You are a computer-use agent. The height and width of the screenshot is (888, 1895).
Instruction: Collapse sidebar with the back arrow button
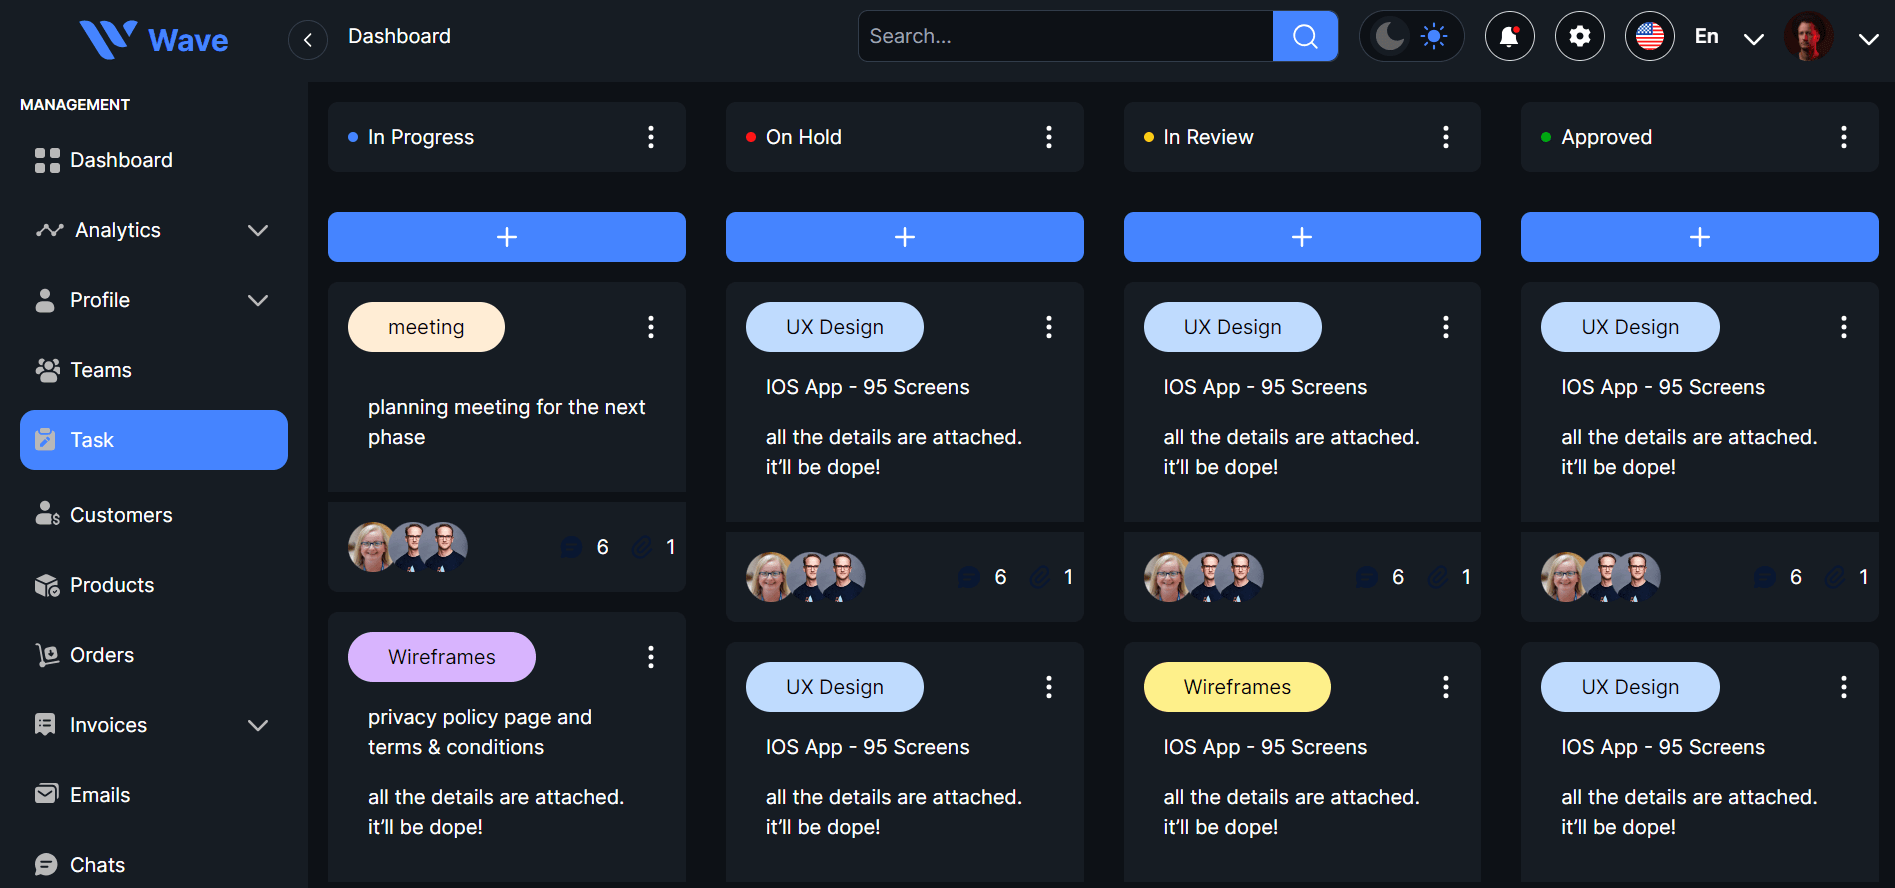[x=308, y=40]
